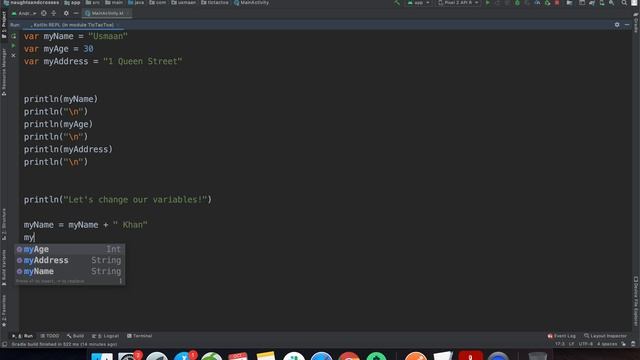Open the Logcat tool window

pos(105,336)
